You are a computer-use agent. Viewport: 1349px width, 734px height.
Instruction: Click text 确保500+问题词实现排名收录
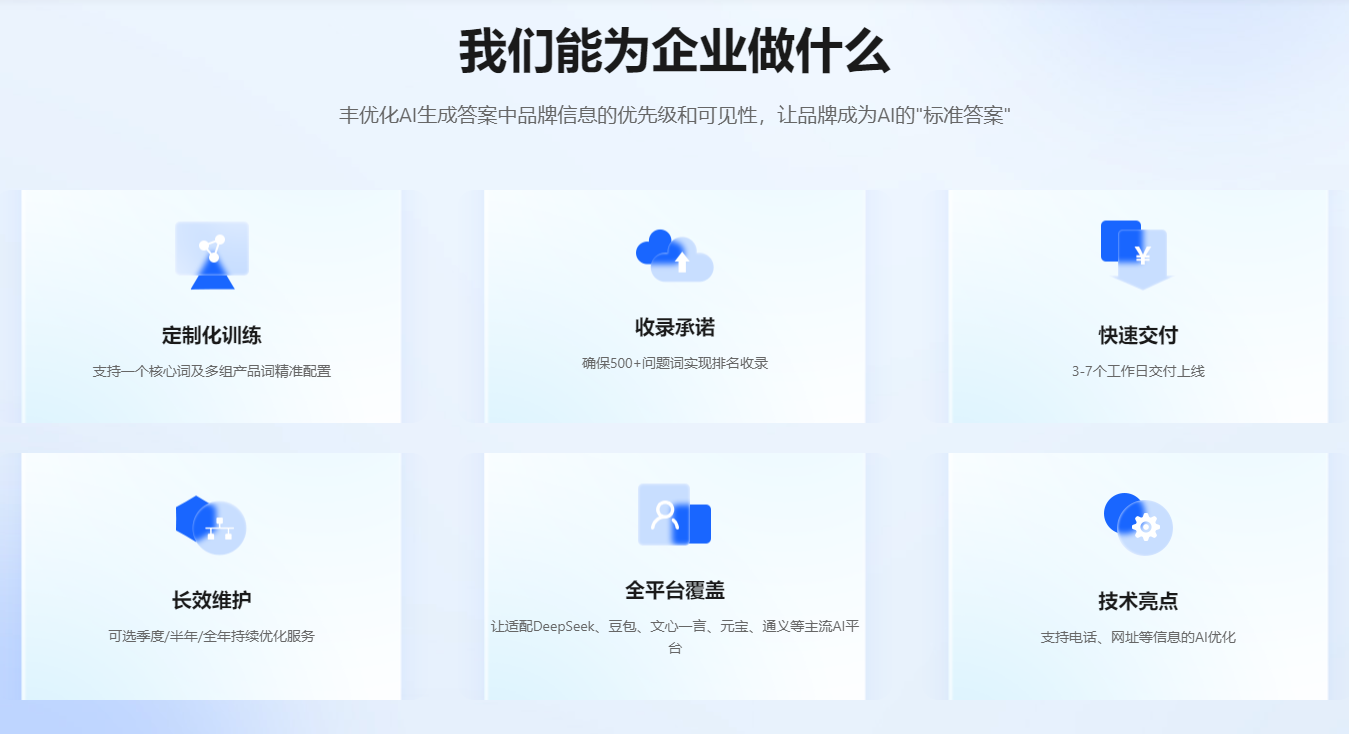pos(675,363)
